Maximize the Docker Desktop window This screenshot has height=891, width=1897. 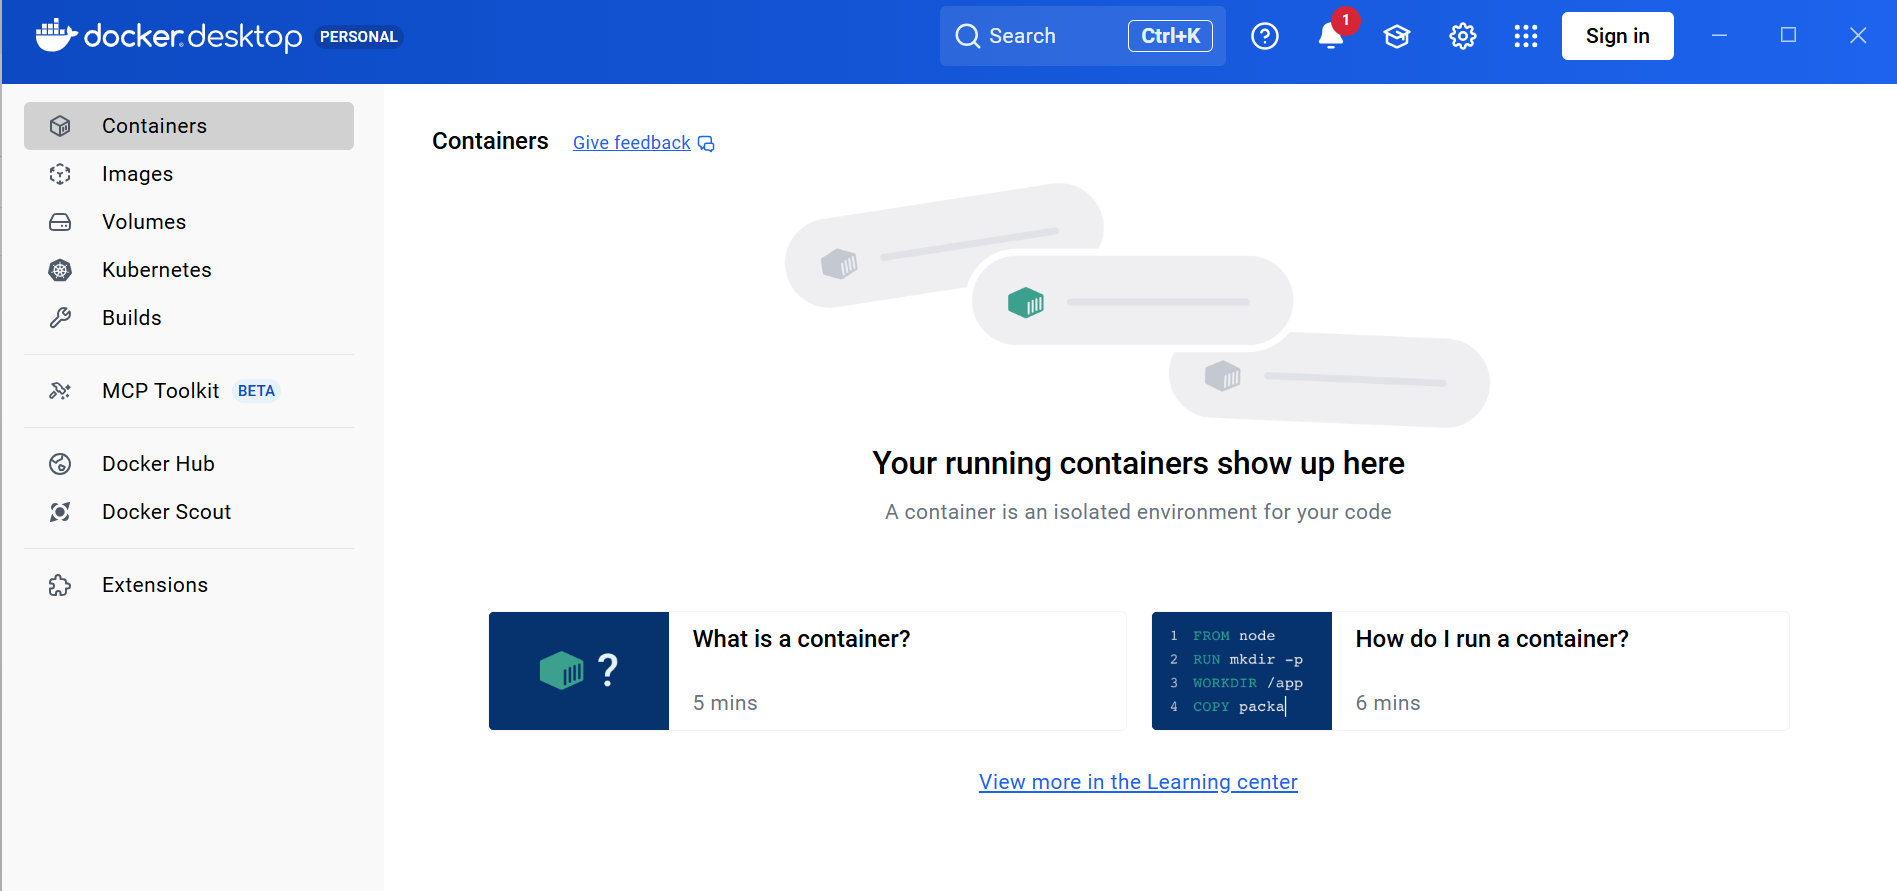pyautogui.click(x=1788, y=36)
